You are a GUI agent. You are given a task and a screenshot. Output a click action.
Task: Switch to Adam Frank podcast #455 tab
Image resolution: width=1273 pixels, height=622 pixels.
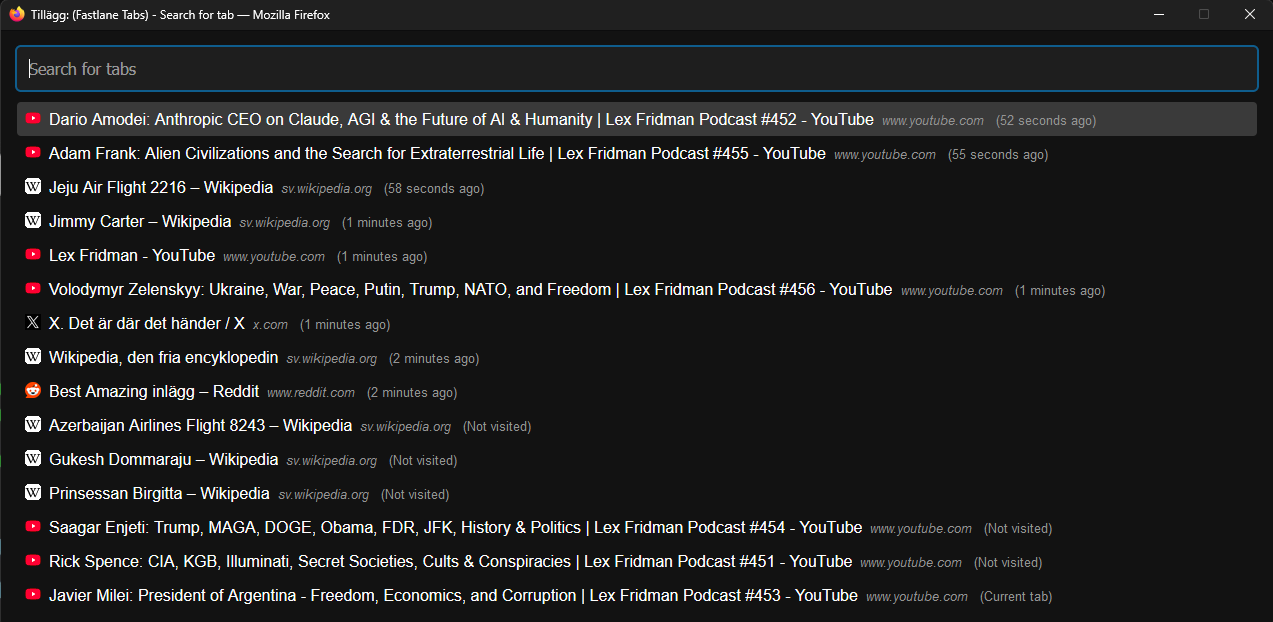[636, 153]
